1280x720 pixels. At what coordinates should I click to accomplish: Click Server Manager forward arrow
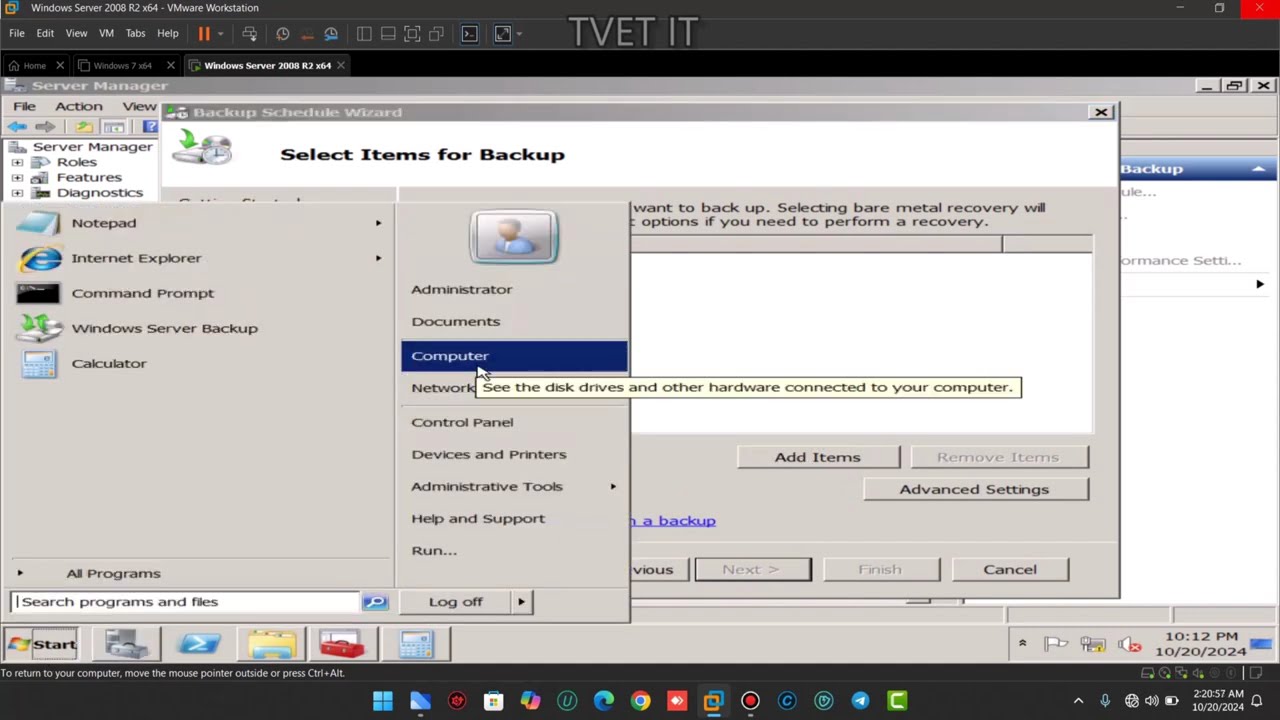point(45,127)
